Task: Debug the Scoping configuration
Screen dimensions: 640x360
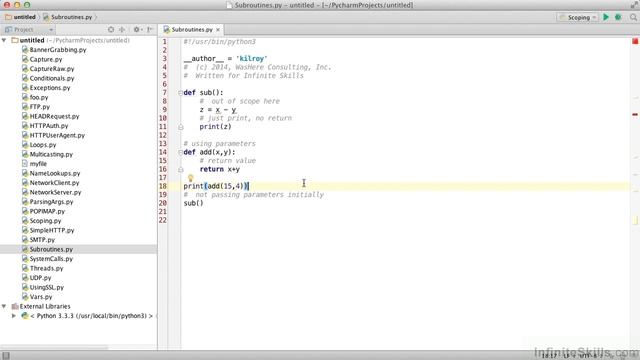Action: click(618, 17)
